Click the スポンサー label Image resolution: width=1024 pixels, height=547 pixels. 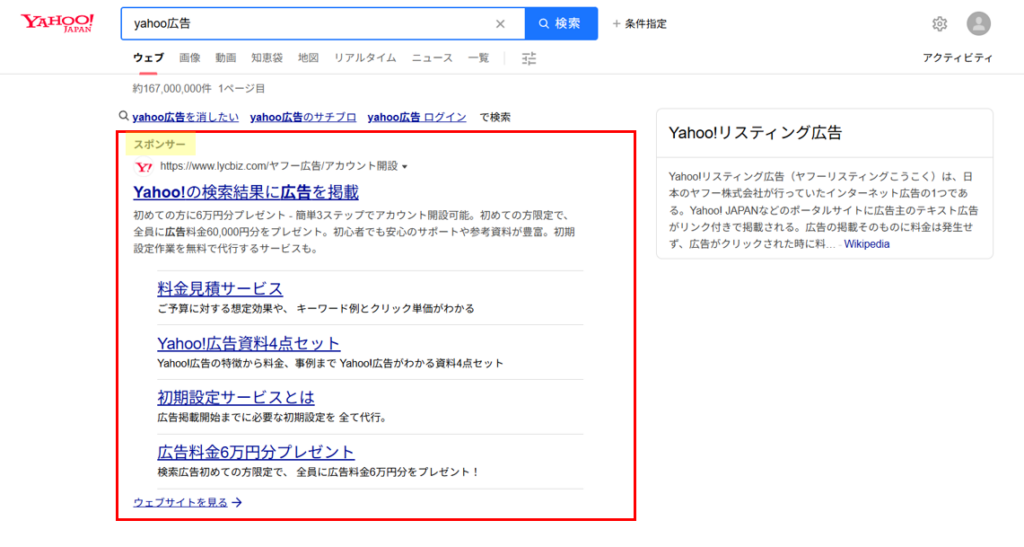point(160,144)
